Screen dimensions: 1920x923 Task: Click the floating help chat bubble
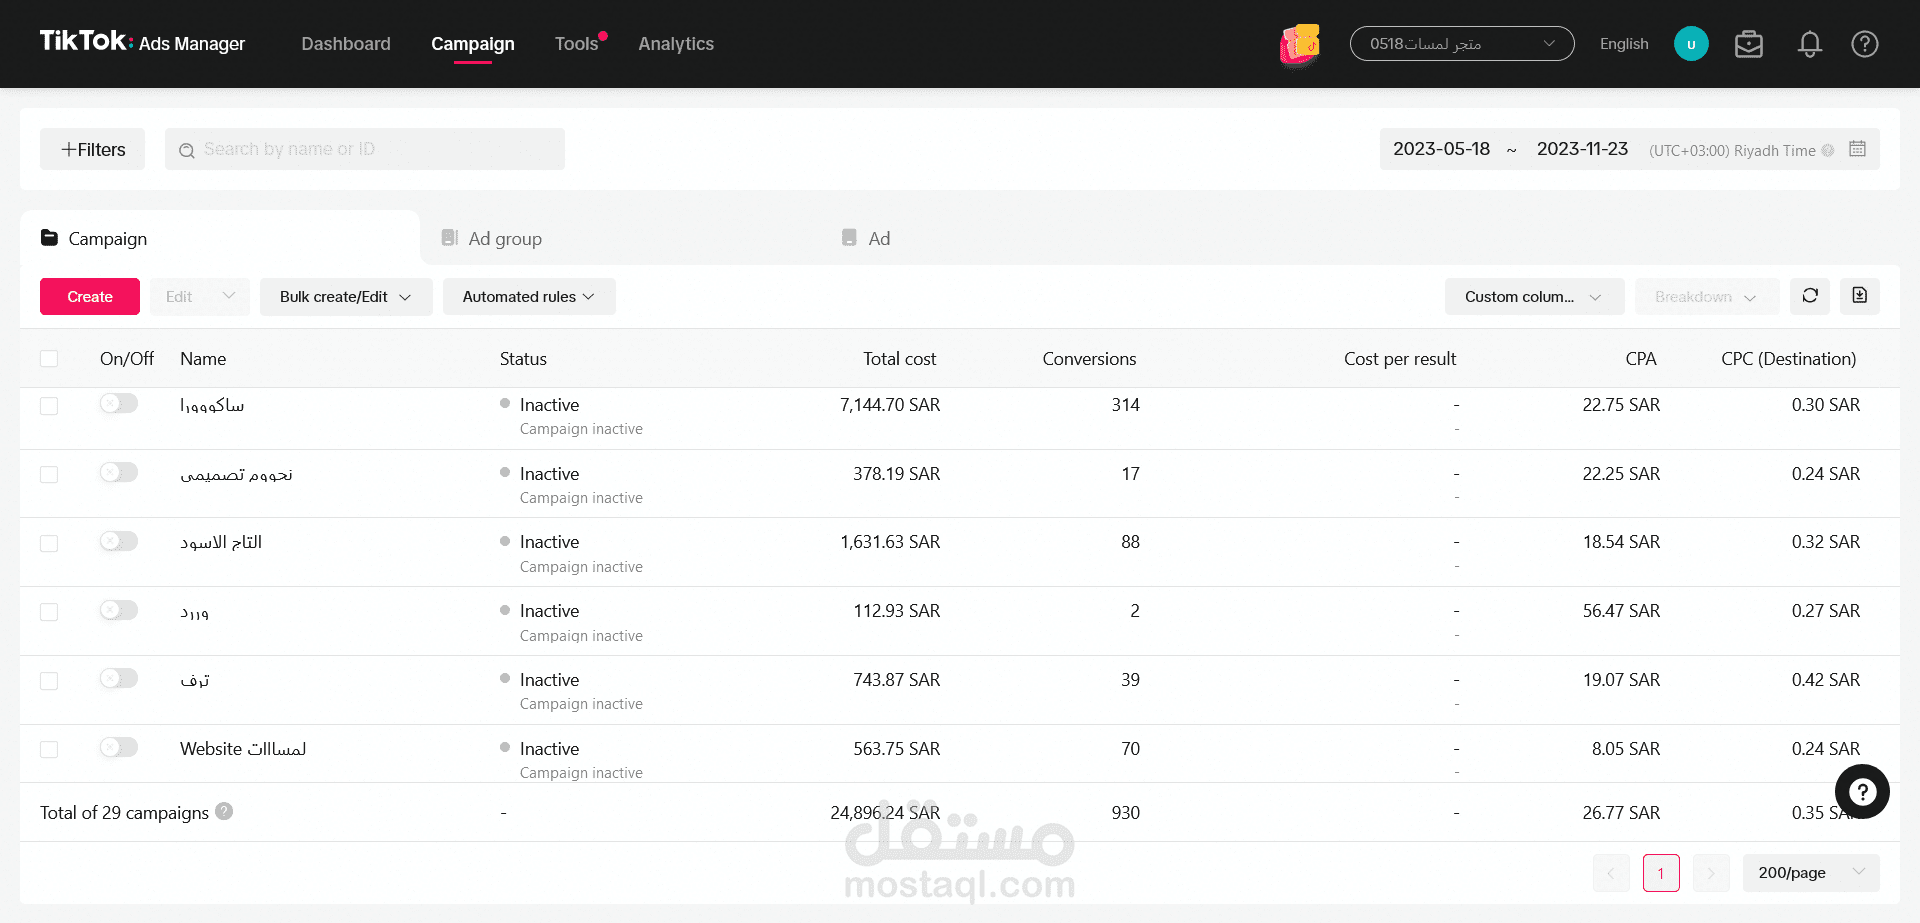(1861, 792)
